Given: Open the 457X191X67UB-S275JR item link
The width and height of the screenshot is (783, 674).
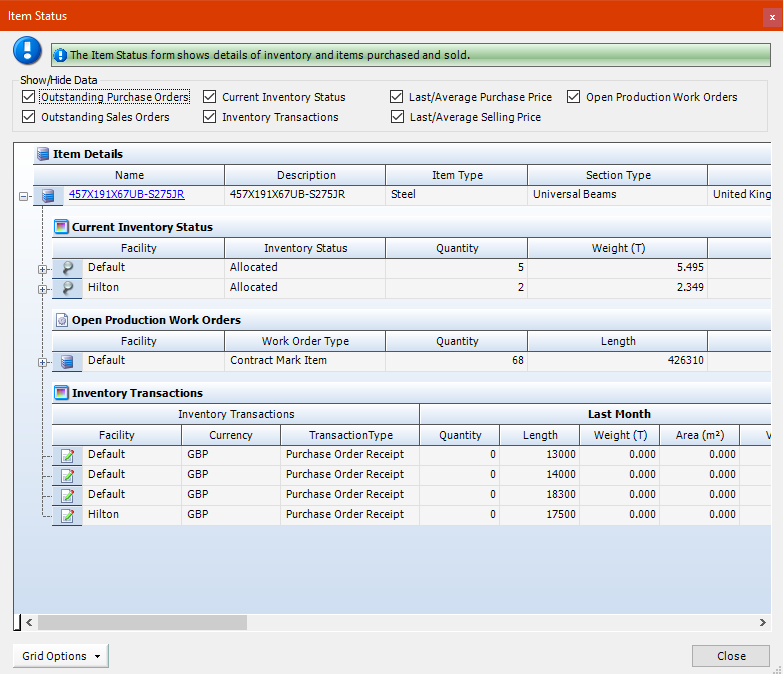Looking at the screenshot, I should 126,195.
